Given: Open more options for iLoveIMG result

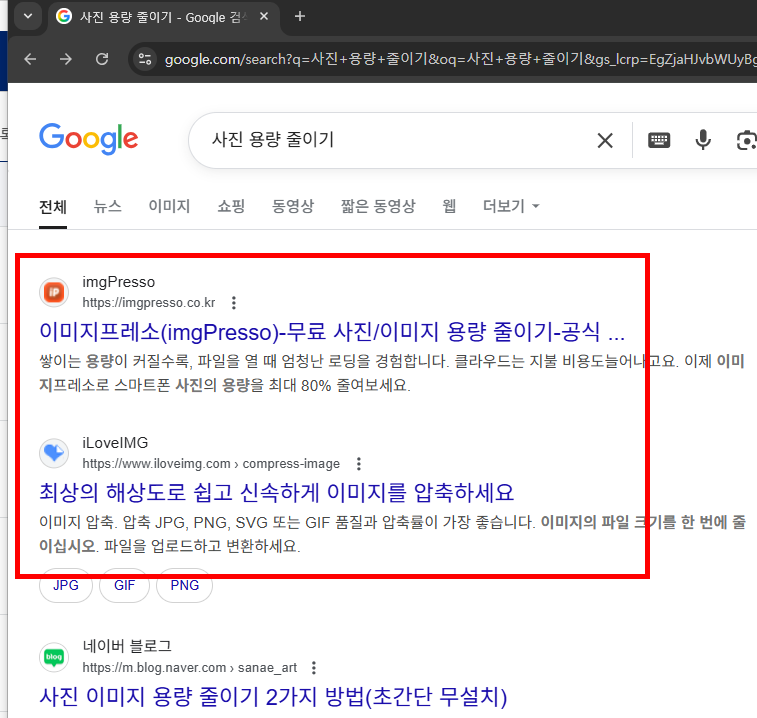Looking at the screenshot, I should [x=359, y=464].
